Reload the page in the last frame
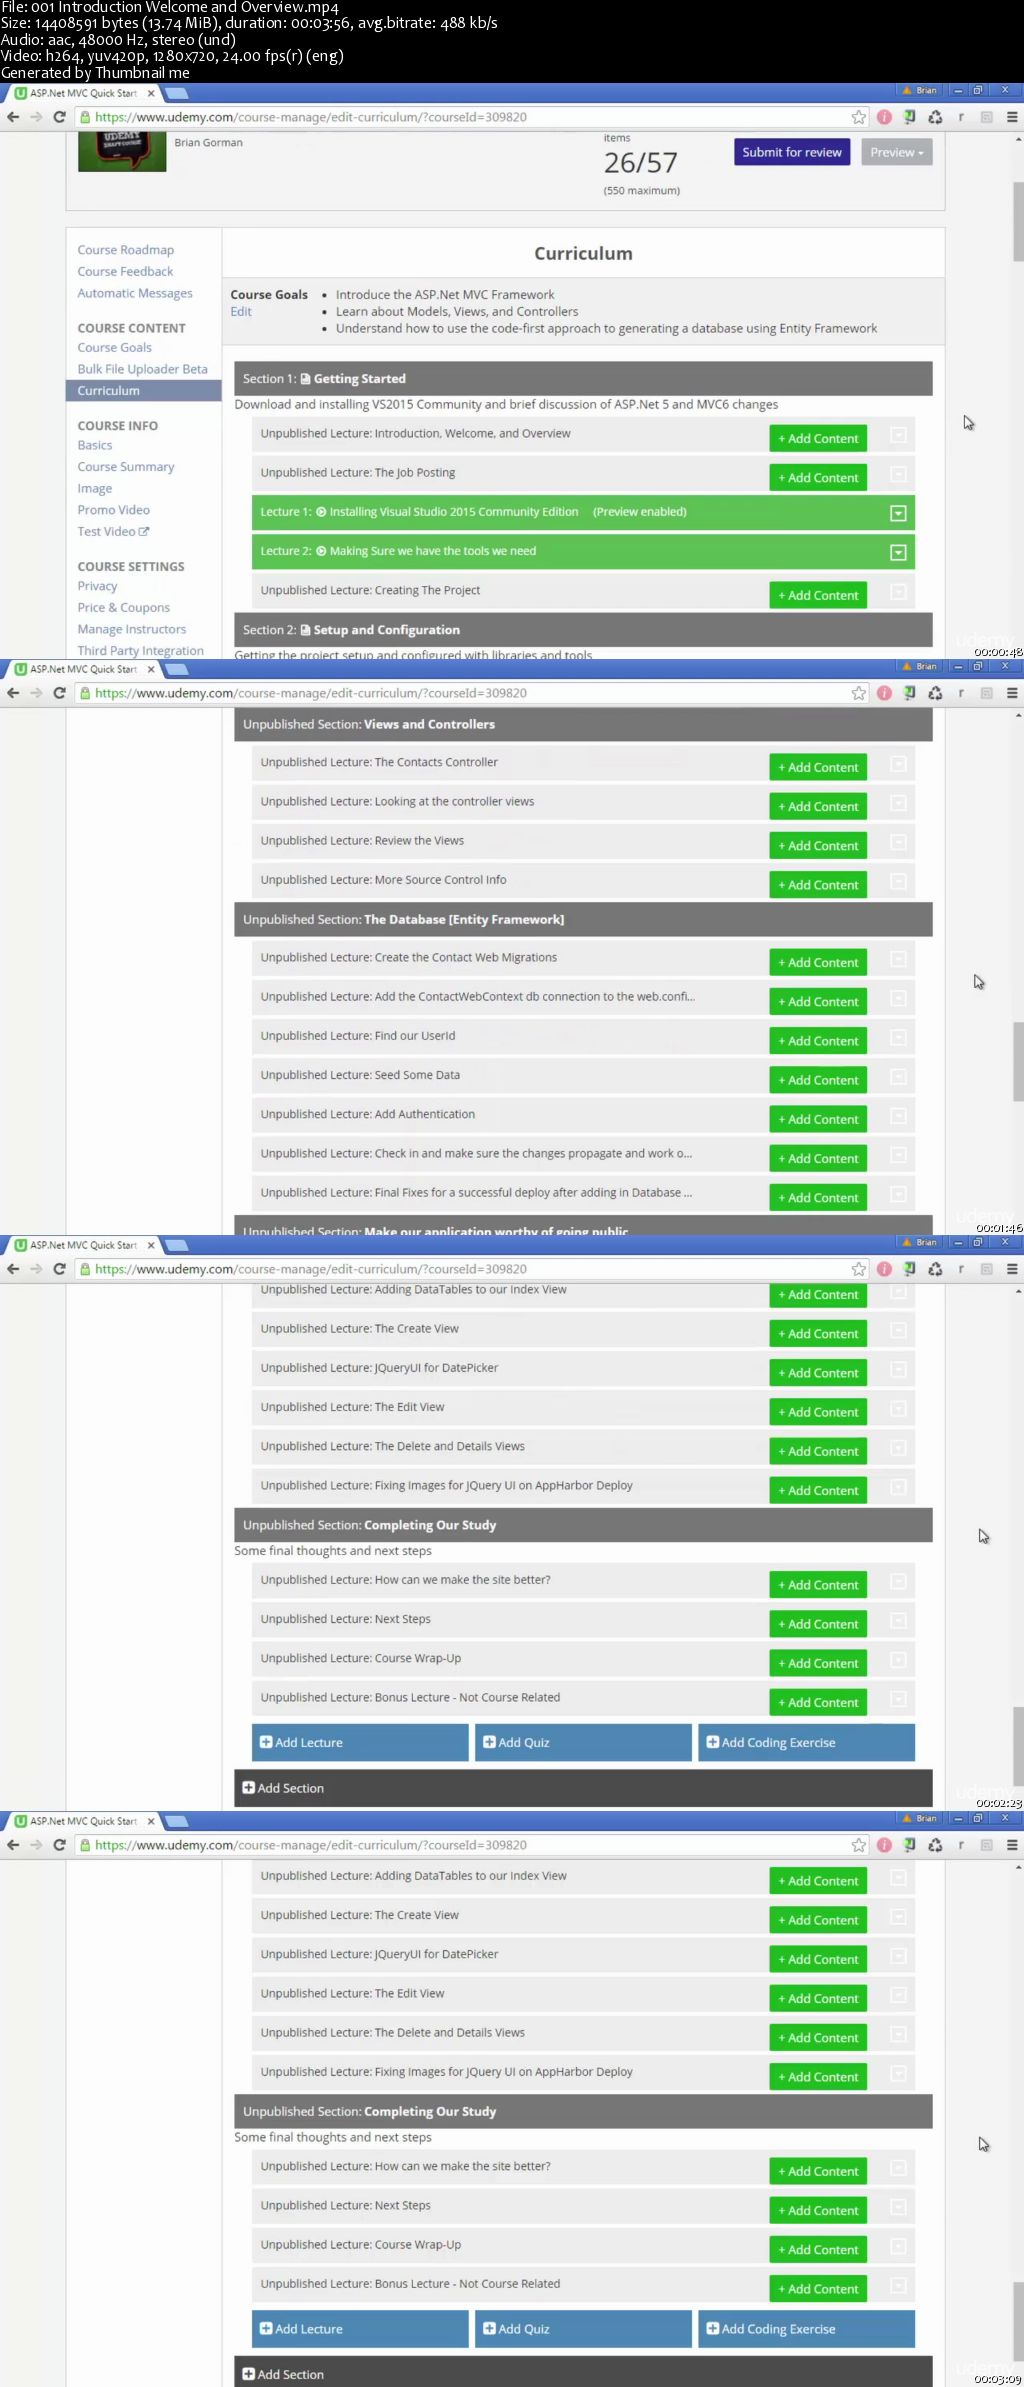 59,1845
